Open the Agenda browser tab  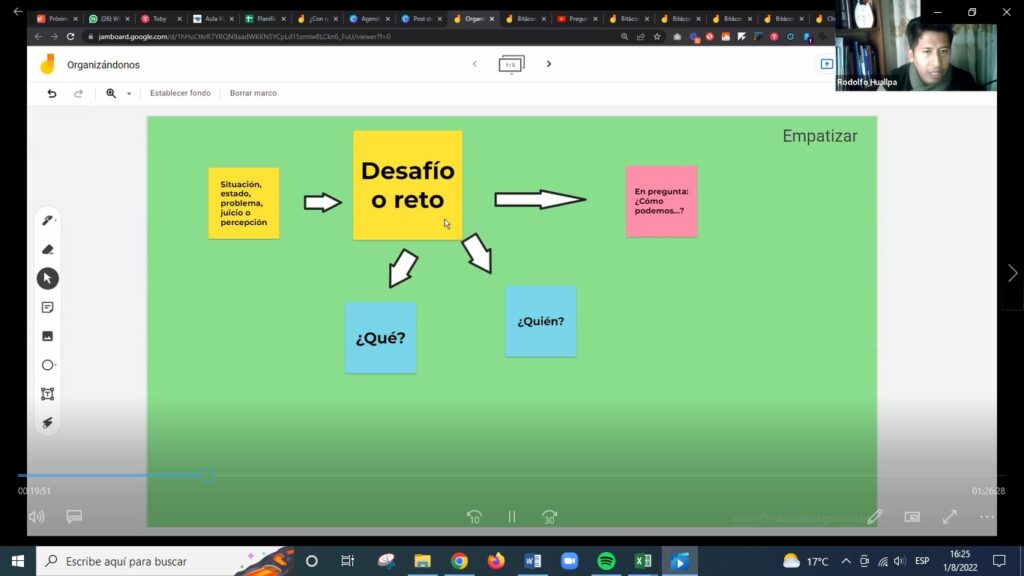tap(365, 18)
